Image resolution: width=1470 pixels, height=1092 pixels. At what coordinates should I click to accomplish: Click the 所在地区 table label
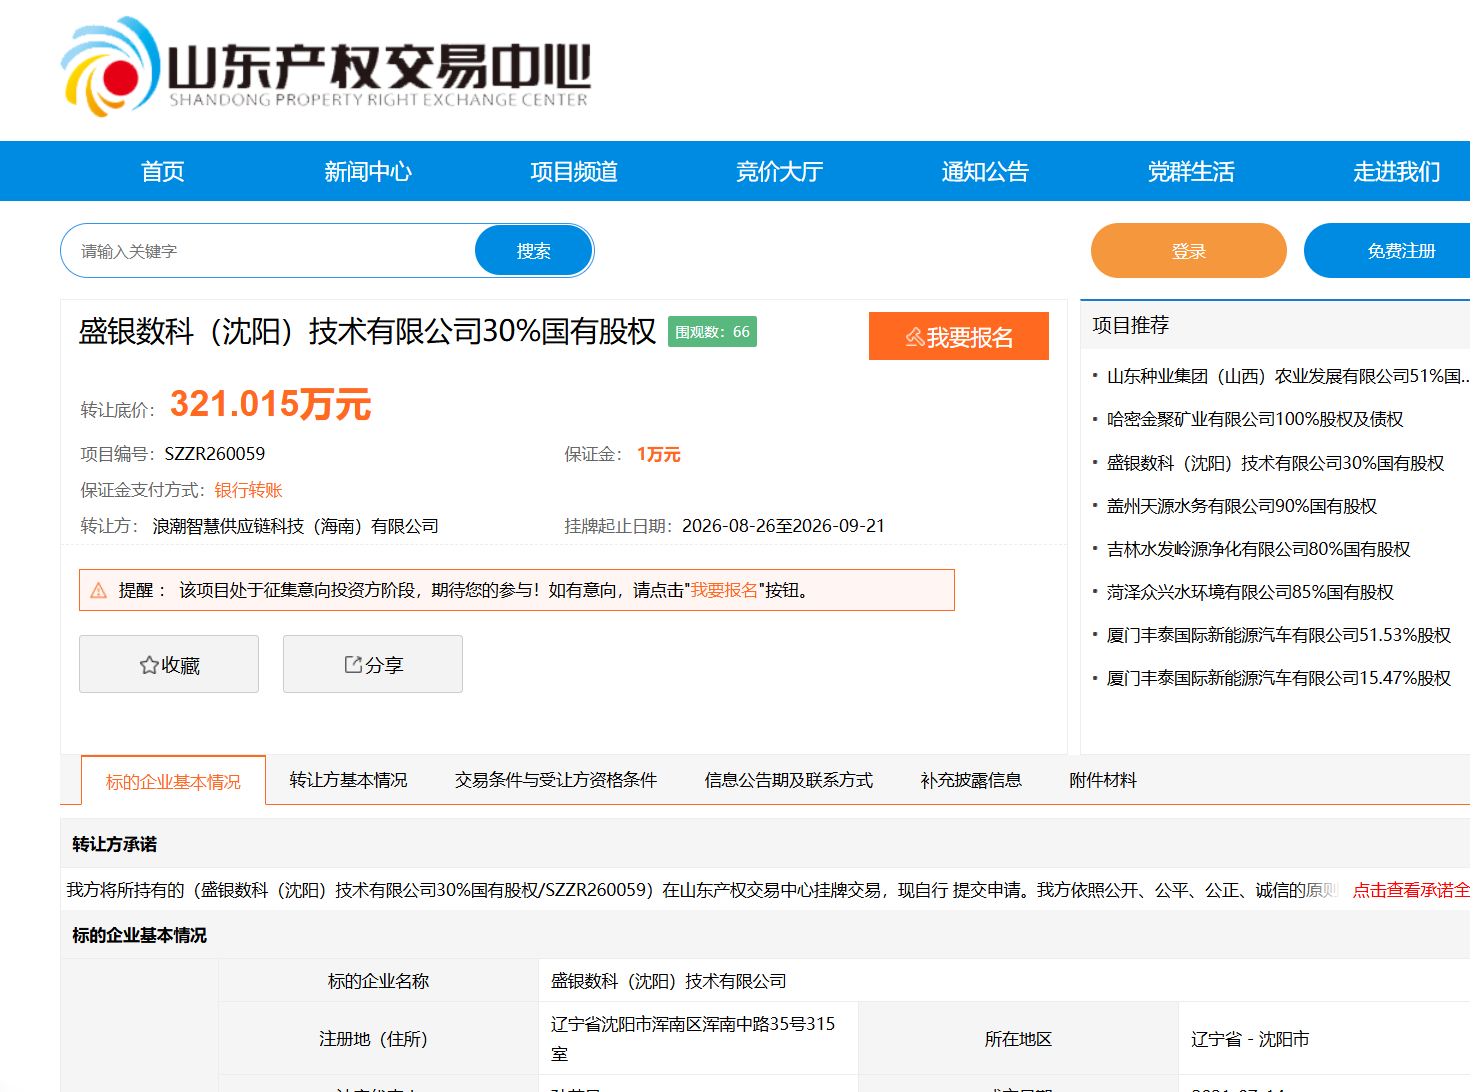pyautogui.click(x=1018, y=1039)
